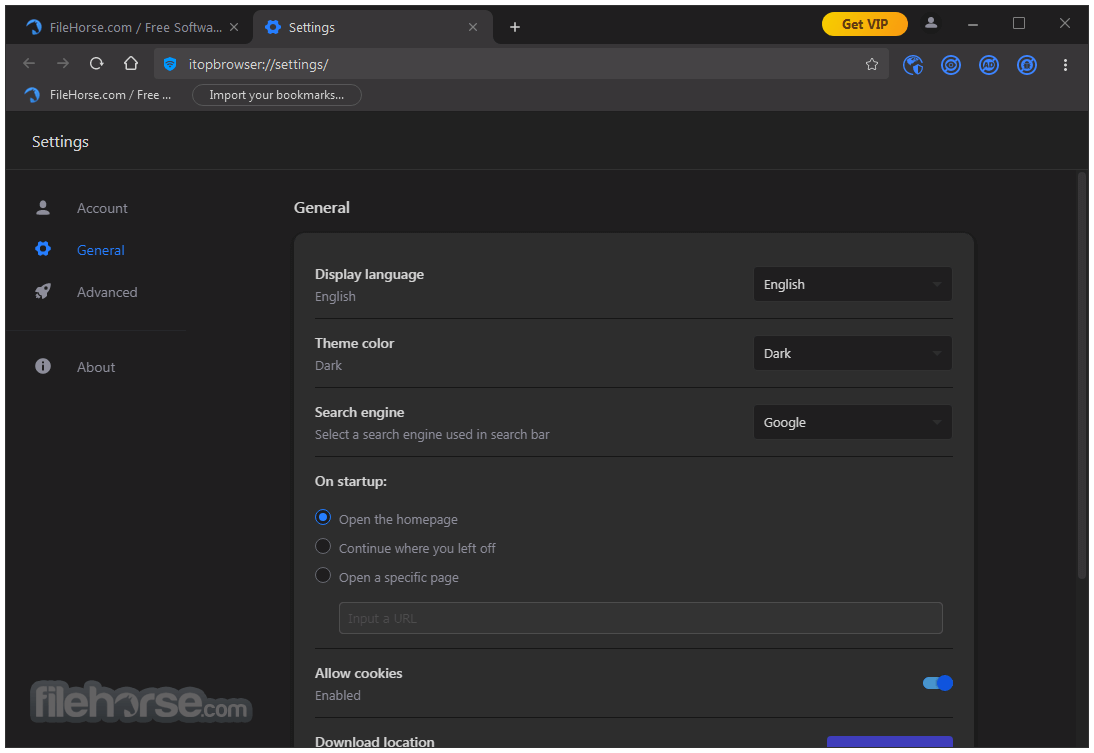Close the Settings tab
1094x753 pixels.
tap(472, 27)
